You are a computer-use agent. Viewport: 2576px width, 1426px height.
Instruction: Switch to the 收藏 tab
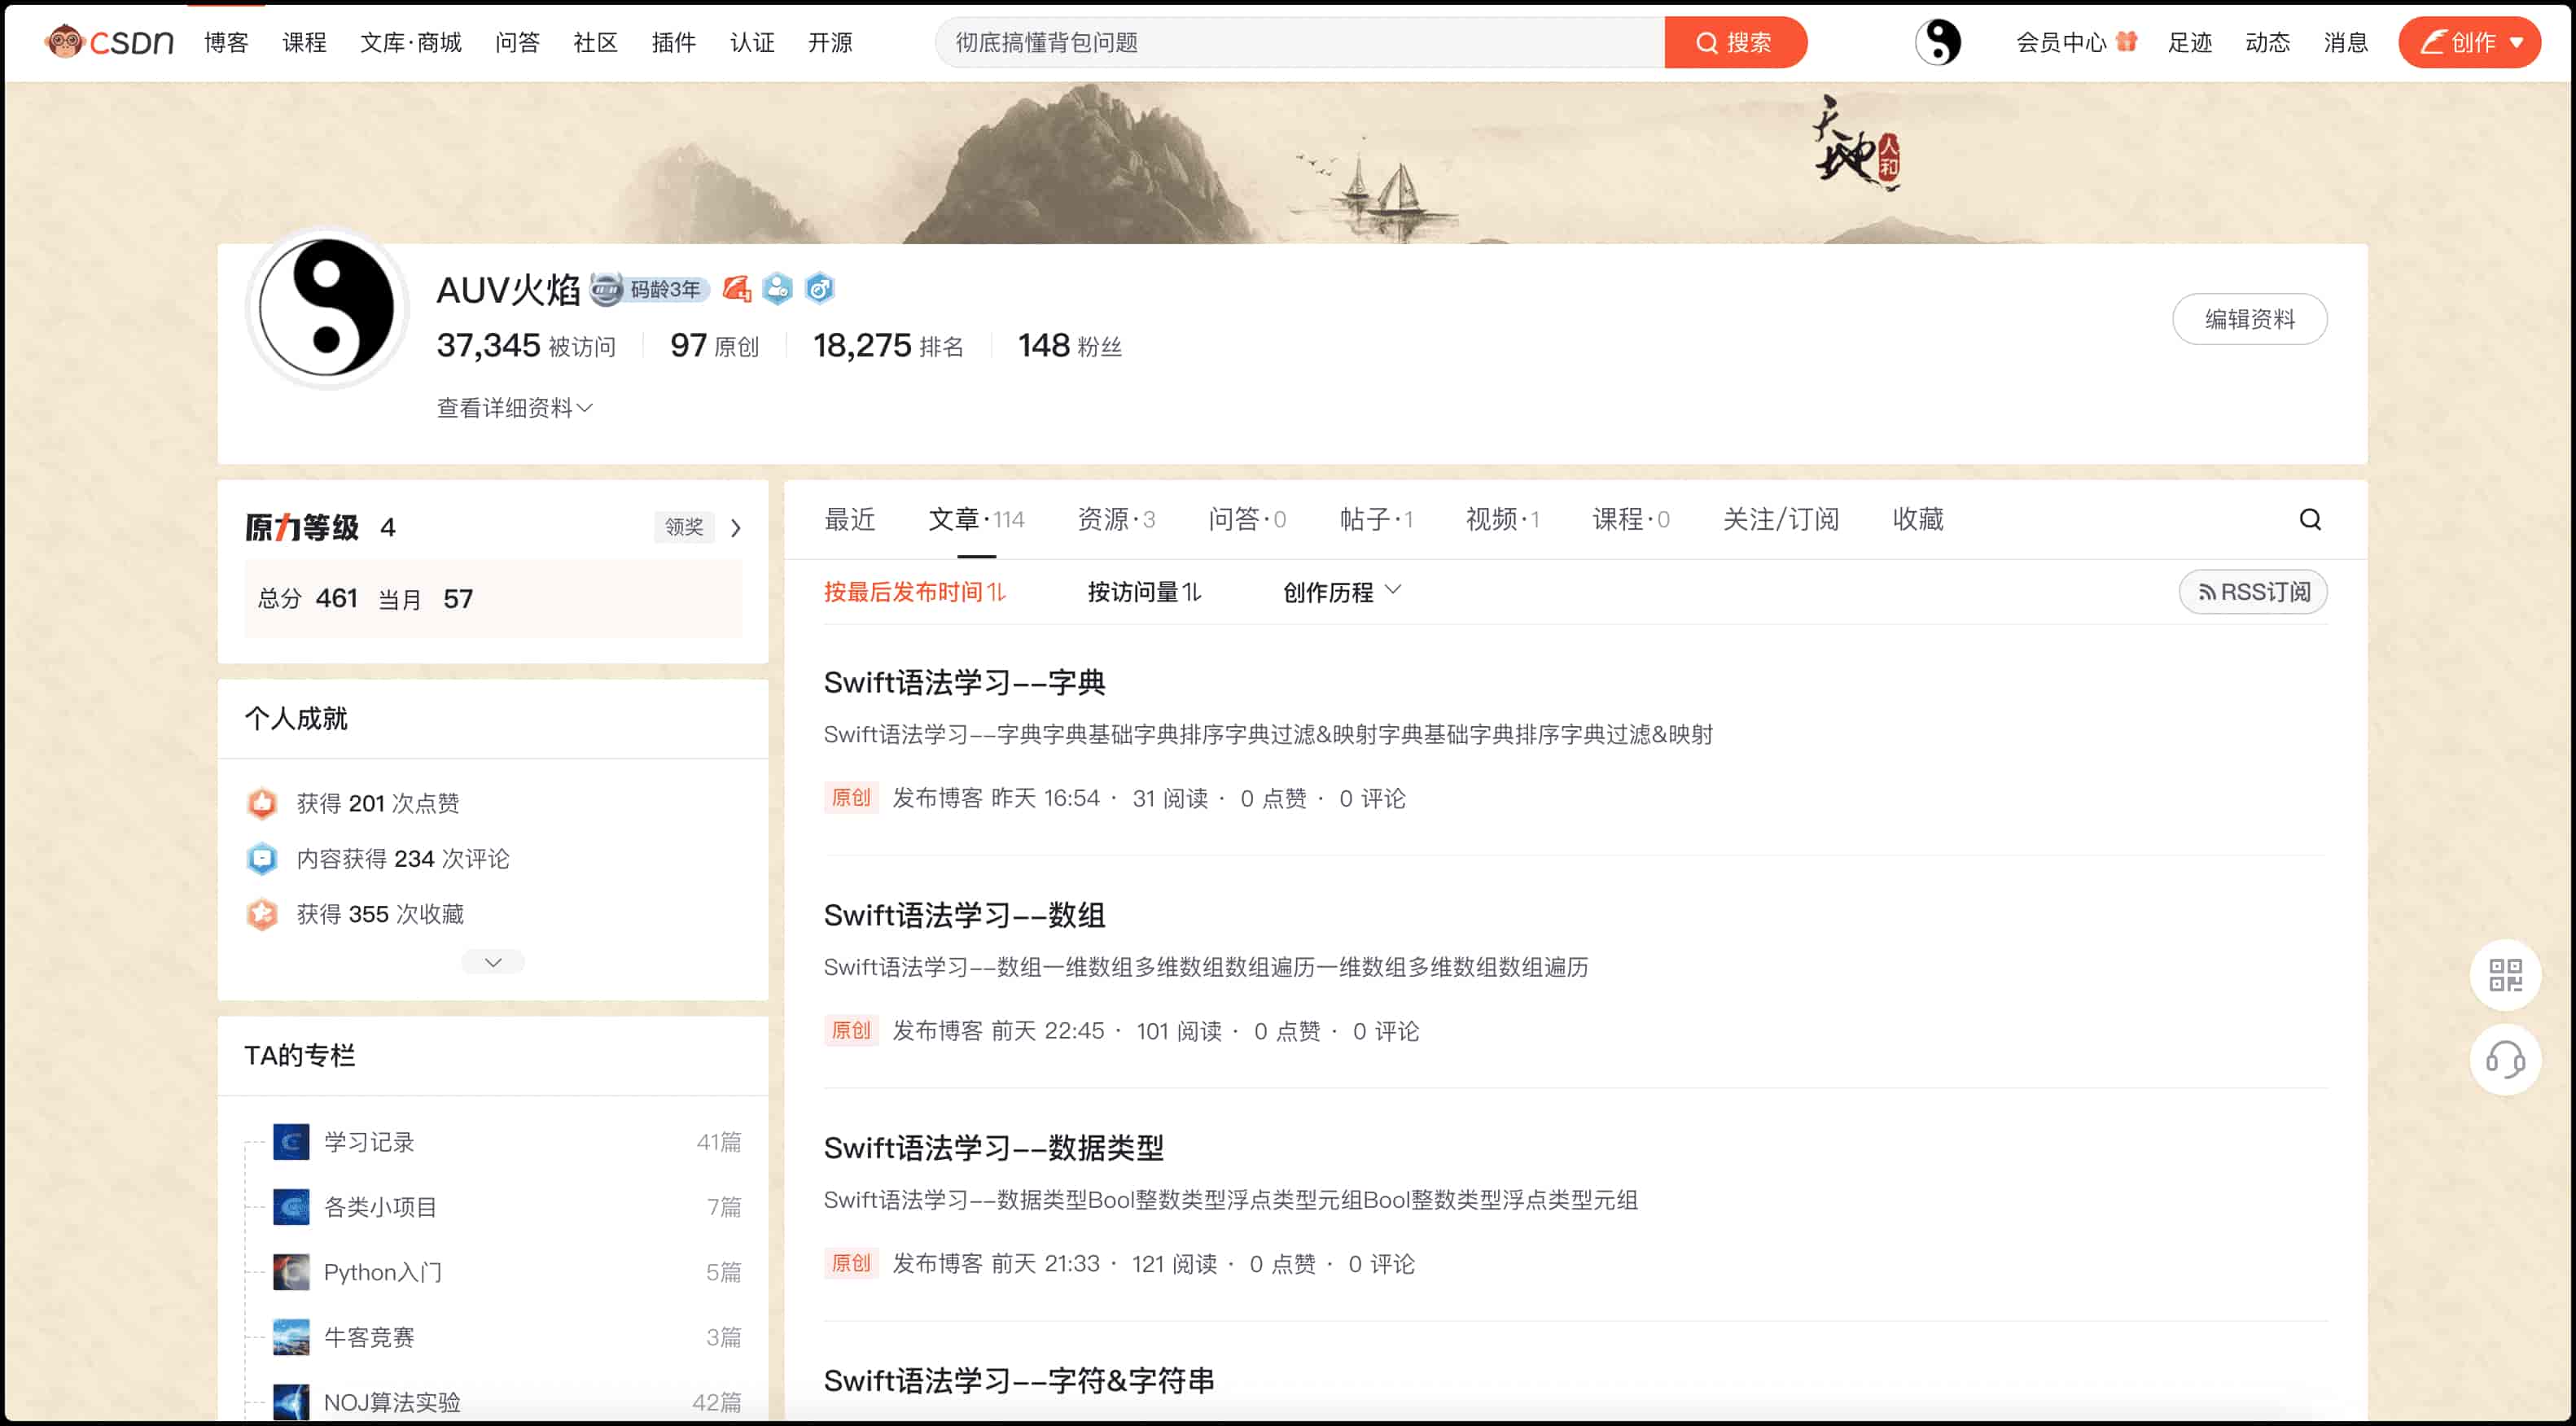[1918, 519]
